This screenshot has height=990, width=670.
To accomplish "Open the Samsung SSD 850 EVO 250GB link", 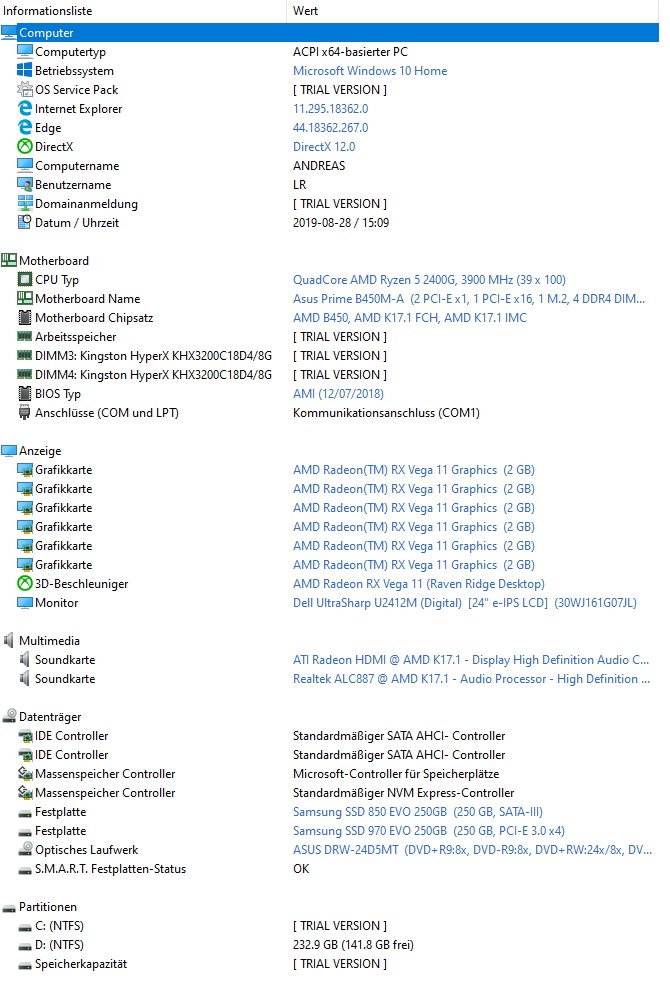I will click(x=418, y=812).
